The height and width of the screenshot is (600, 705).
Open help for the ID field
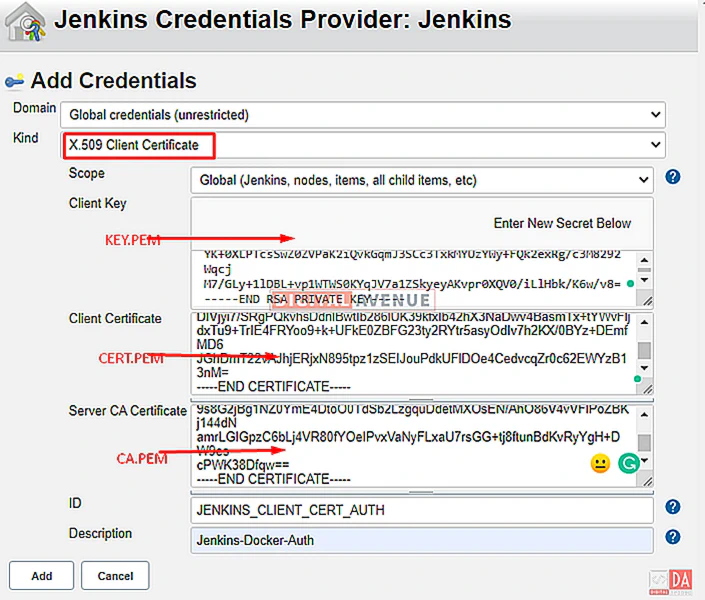(673, 507)
